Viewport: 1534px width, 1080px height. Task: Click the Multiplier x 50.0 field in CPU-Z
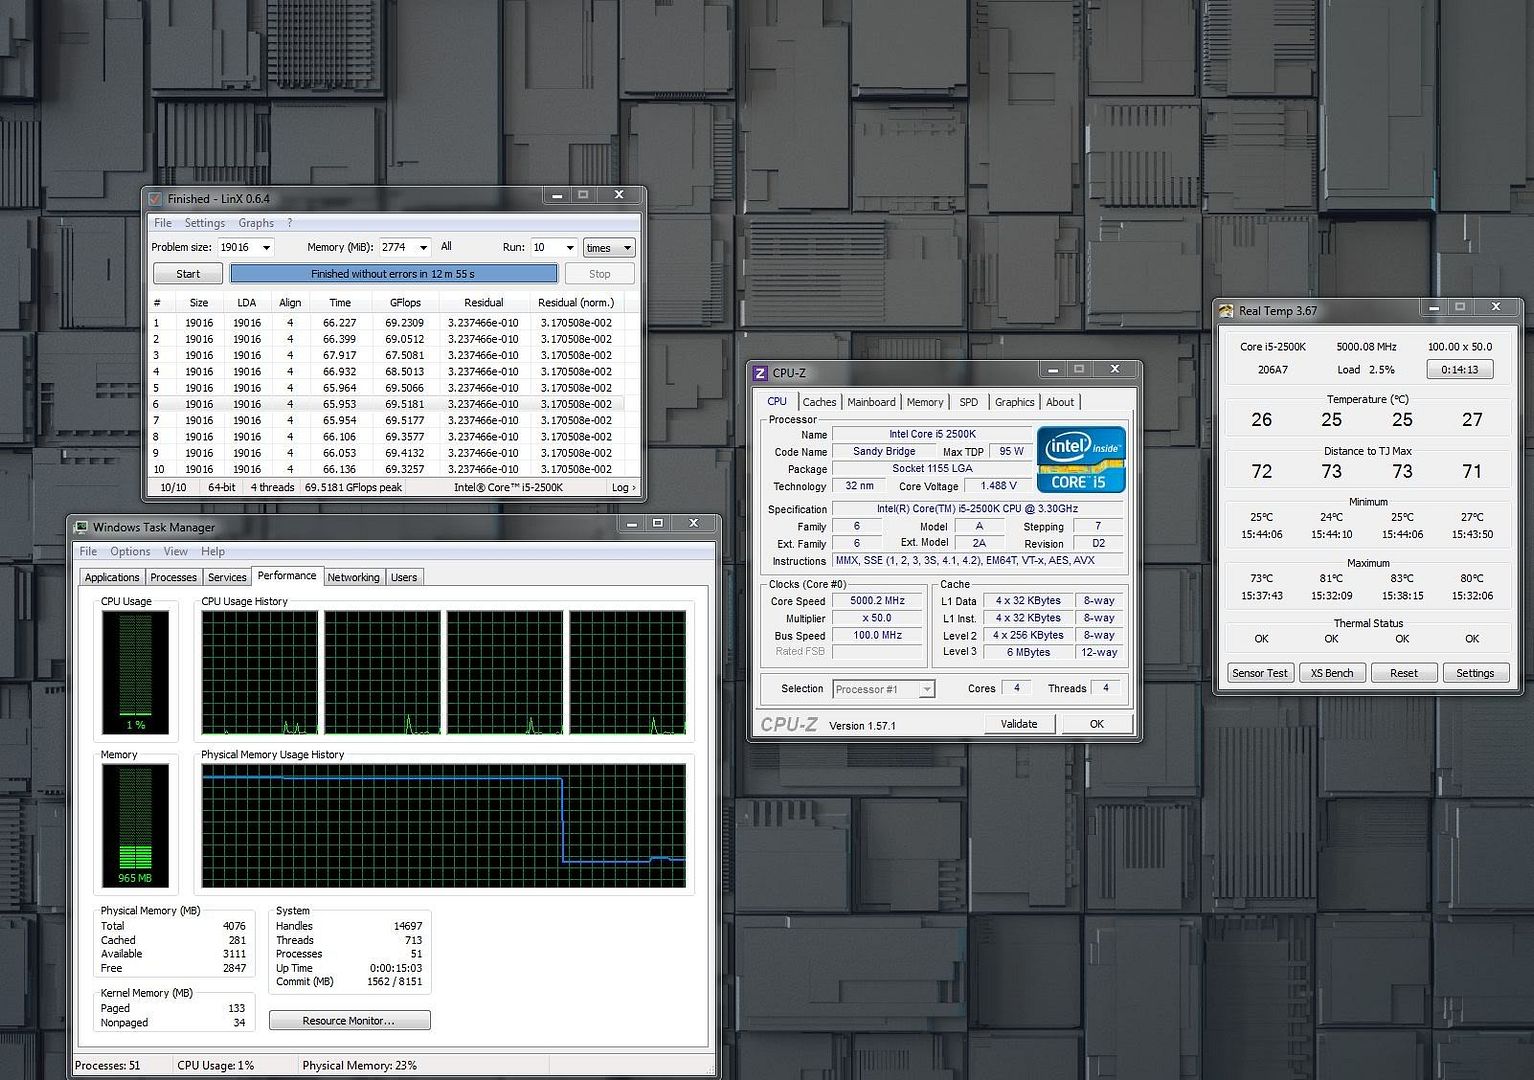tap(877, 618)
